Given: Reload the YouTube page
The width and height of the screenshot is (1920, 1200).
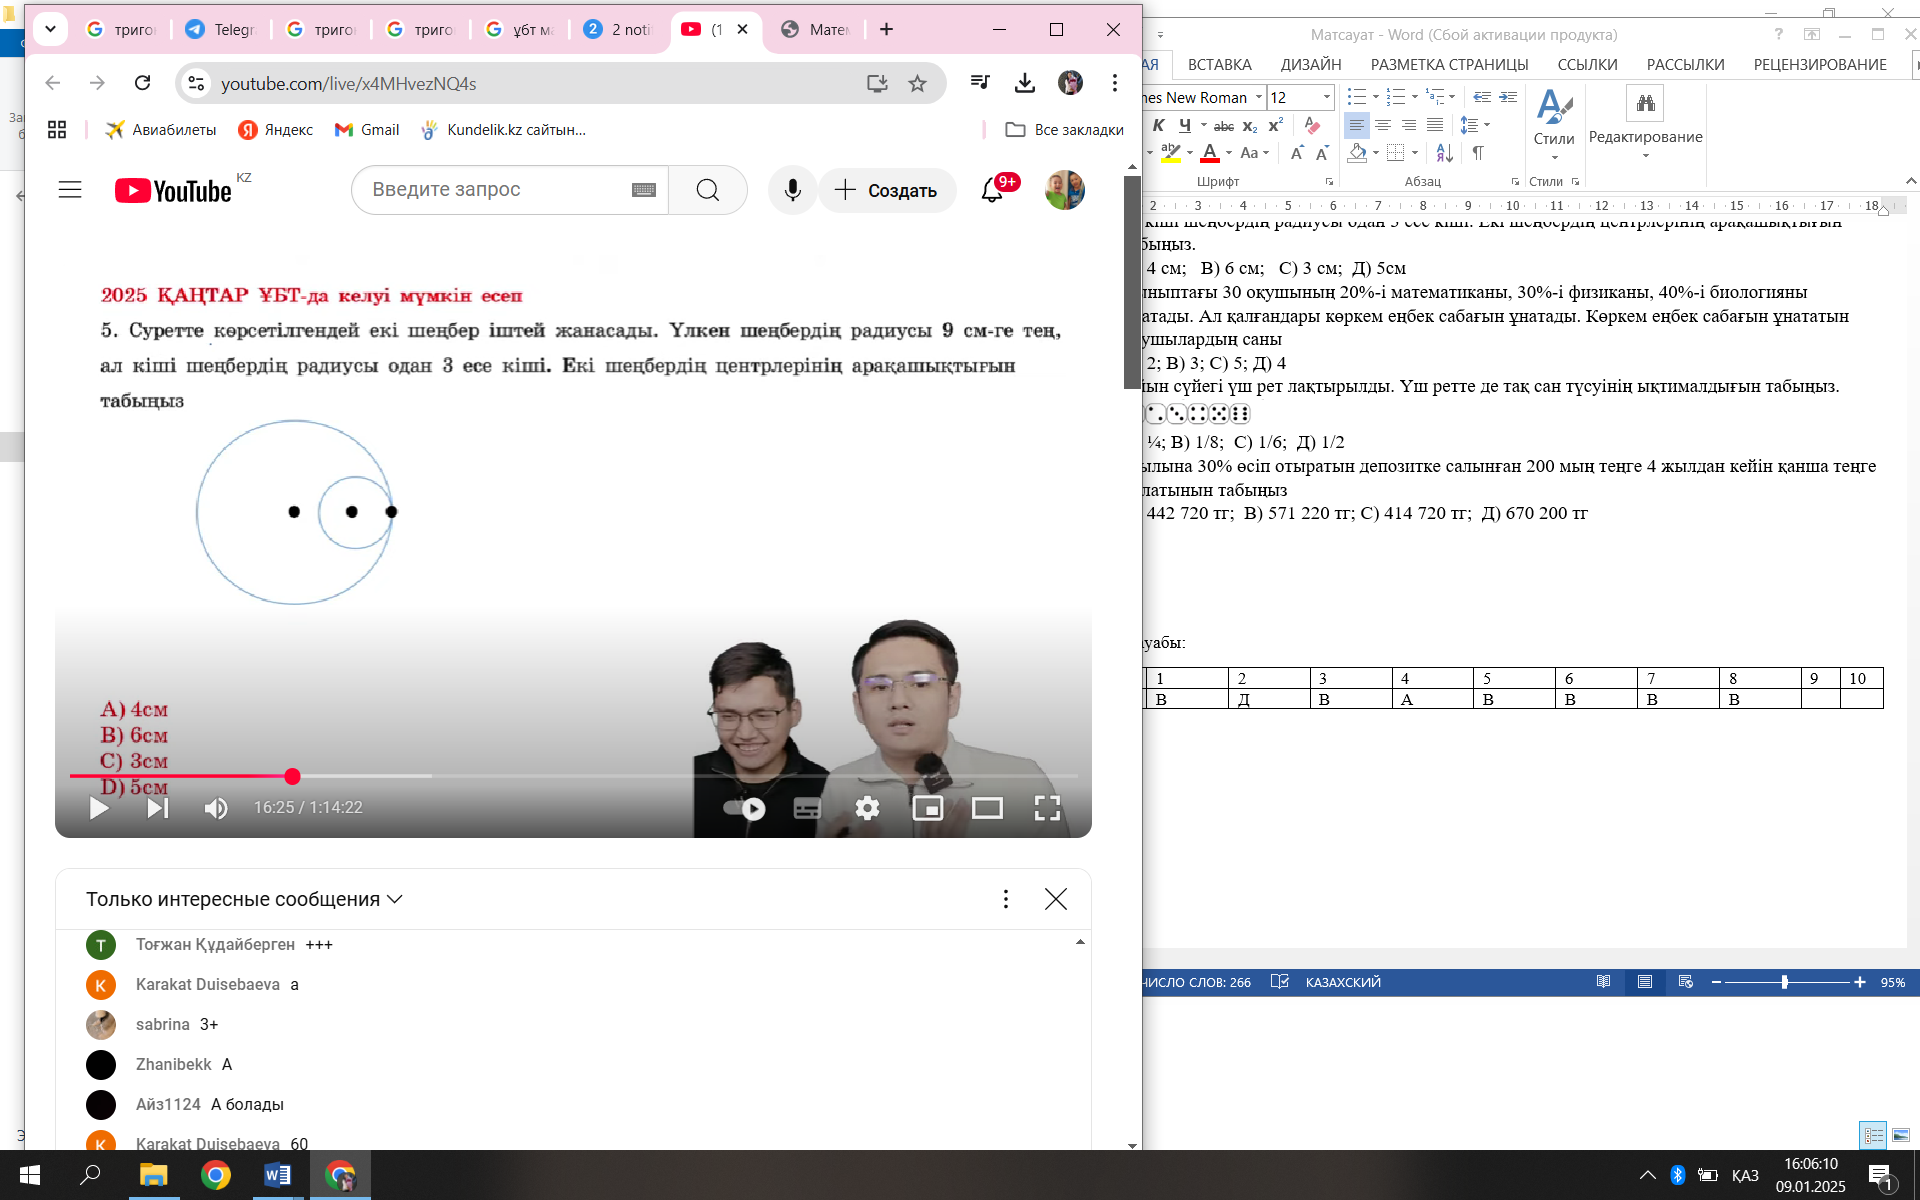Looking at the screenshot, I should pos(142,83).
